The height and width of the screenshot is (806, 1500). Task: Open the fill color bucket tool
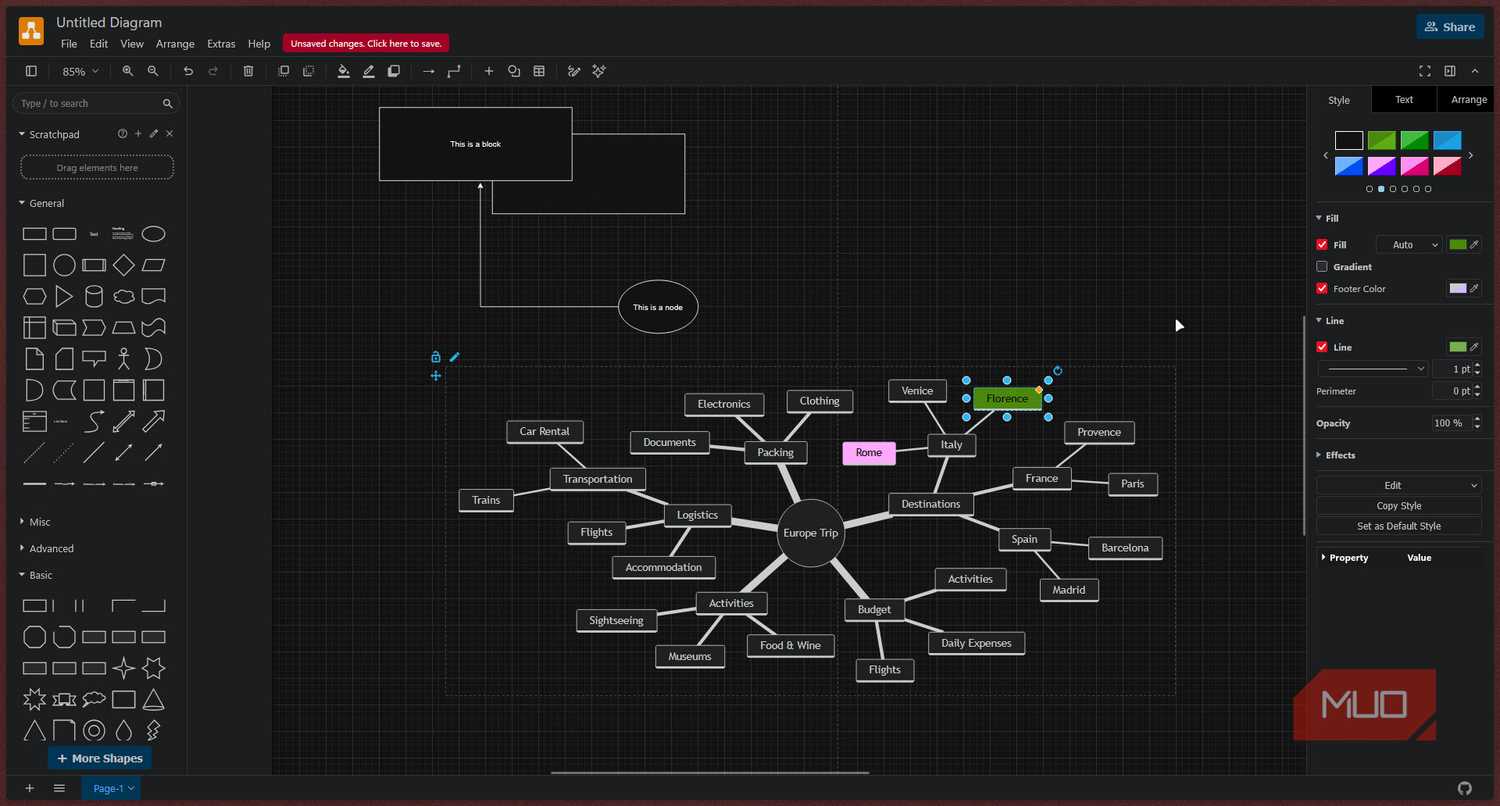click(344, 71)
